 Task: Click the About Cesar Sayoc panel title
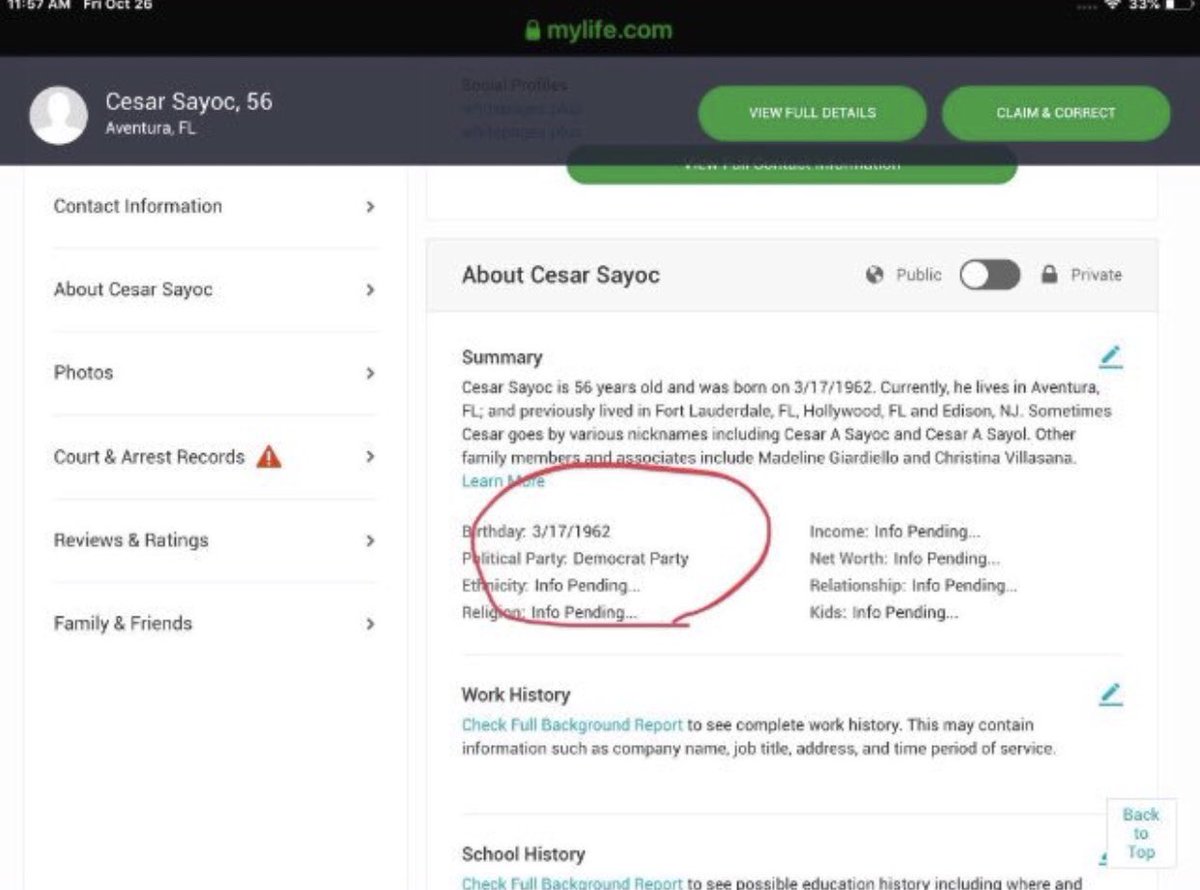[561, 275]
